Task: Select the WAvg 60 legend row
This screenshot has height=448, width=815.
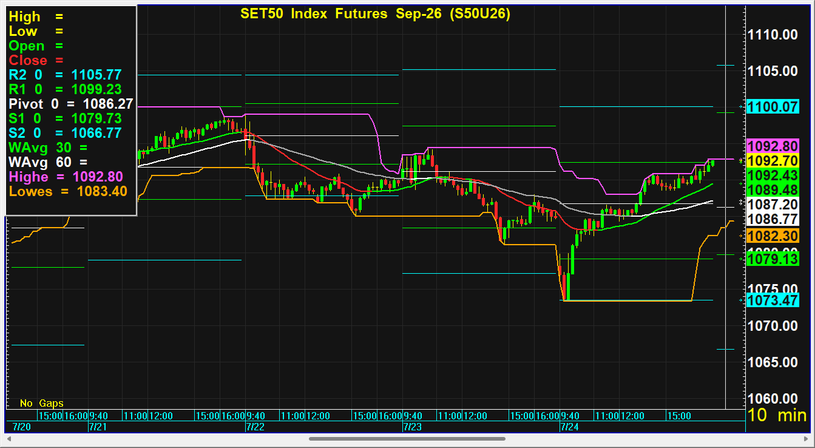Action: (48, 162)
